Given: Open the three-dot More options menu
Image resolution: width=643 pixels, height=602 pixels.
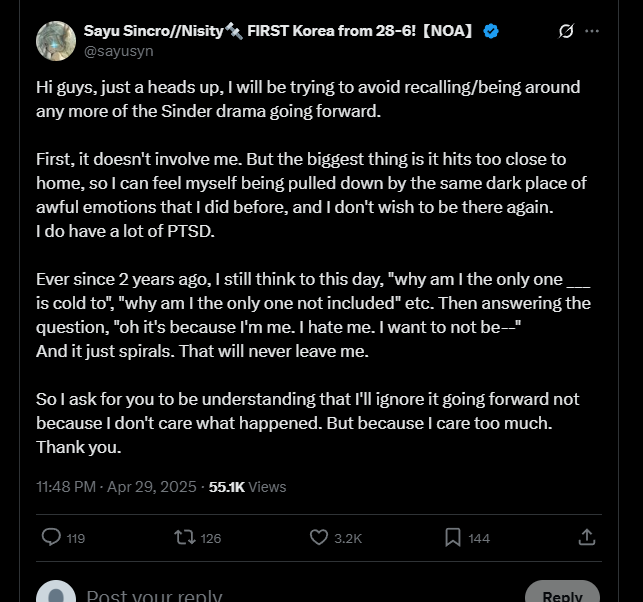Looking at the screenshot, I should (x=592, y=31).
